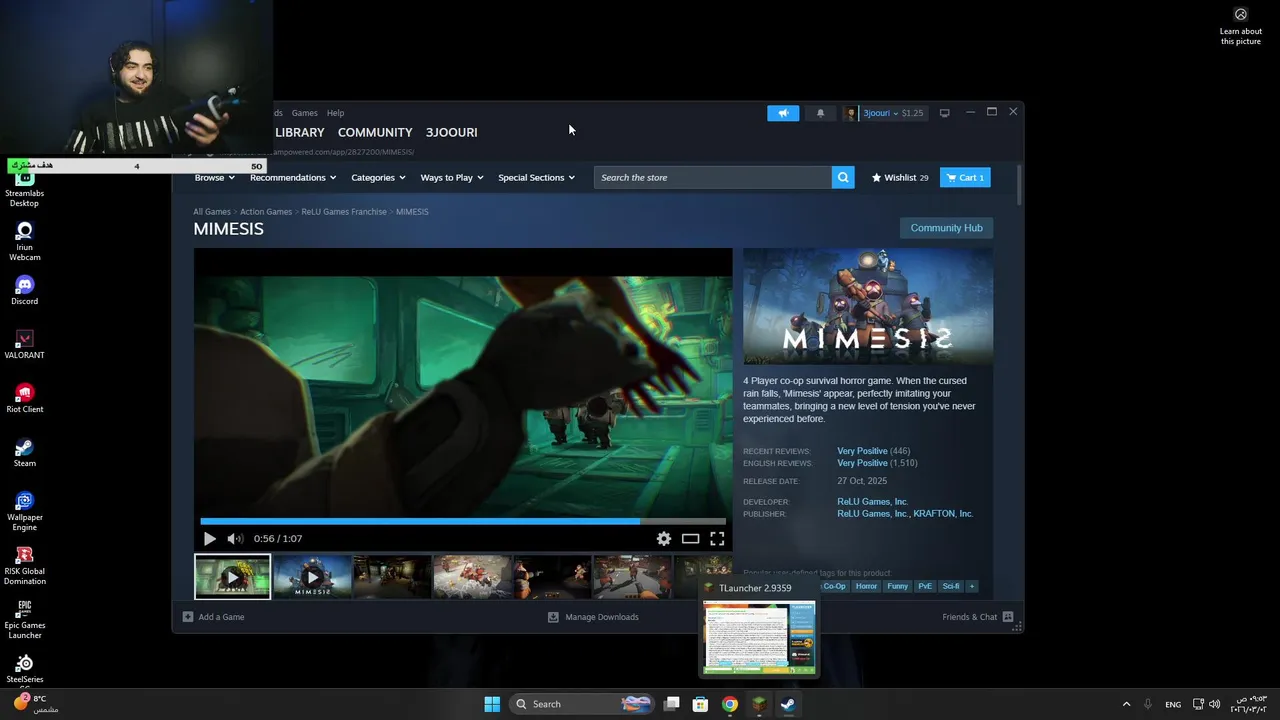Select the first trailer thumbnail
The image size is (1280, 720).
click(232, 577)
